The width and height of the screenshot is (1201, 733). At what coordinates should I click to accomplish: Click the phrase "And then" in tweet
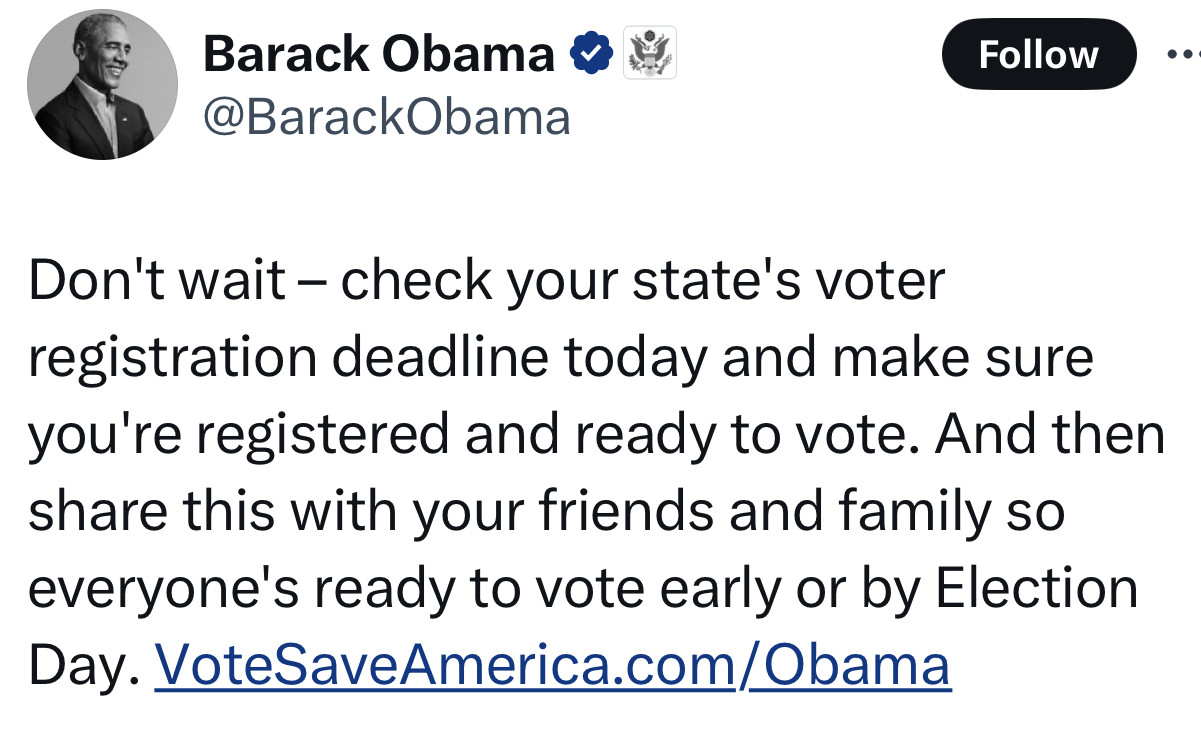coord(1052,435)
